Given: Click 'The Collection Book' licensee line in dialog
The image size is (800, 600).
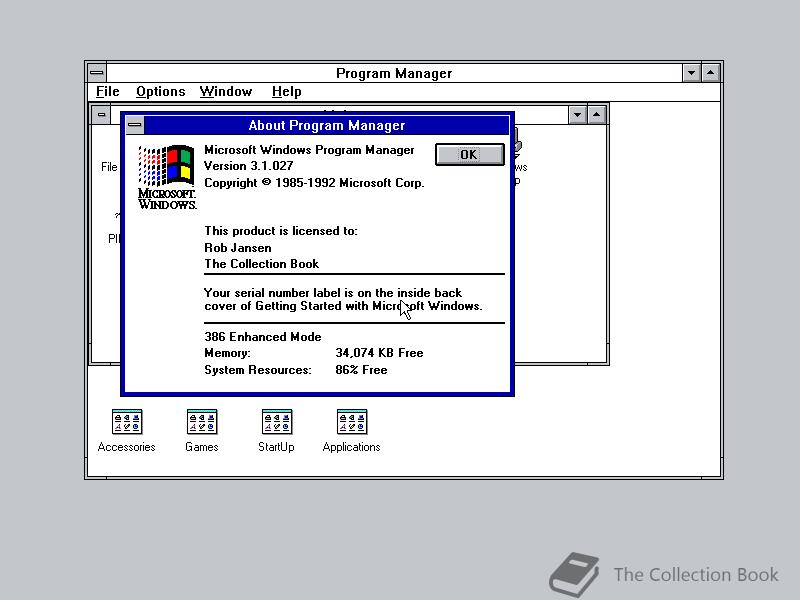Looking at the screenshot, I should [261, 264].
